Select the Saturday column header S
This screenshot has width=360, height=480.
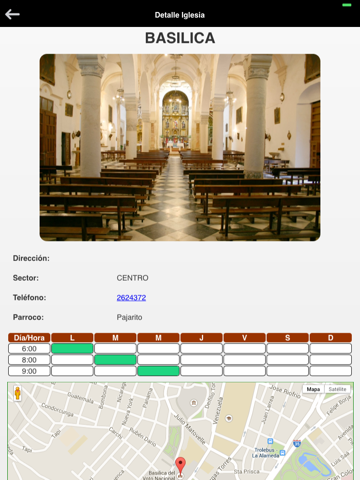click(x=288, y=338)
